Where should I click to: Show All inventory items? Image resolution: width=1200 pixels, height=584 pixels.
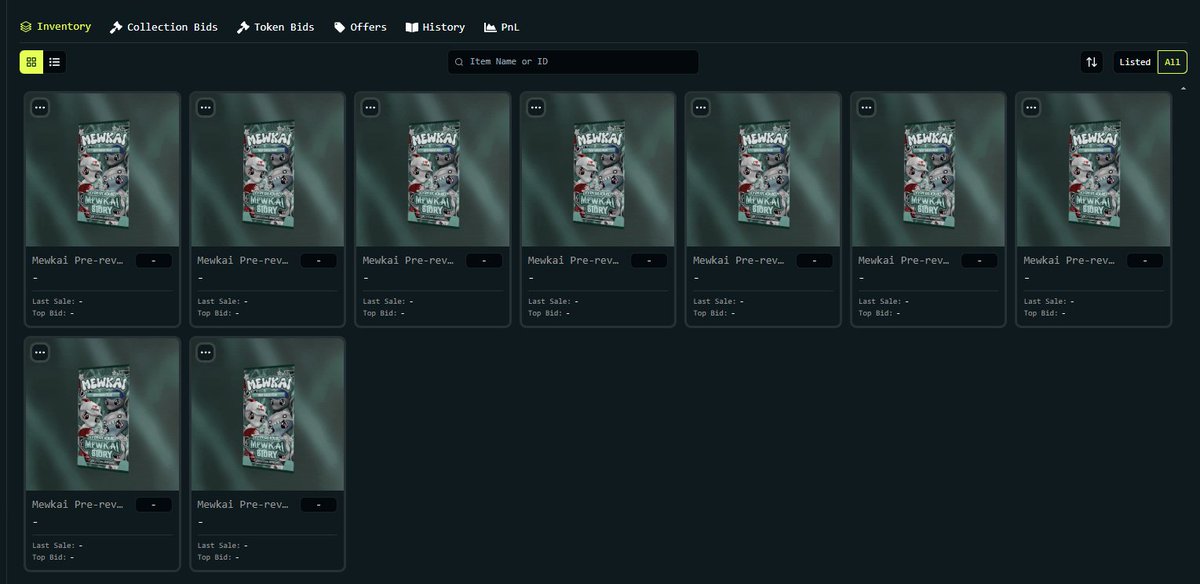click(x=1172, y=62)
